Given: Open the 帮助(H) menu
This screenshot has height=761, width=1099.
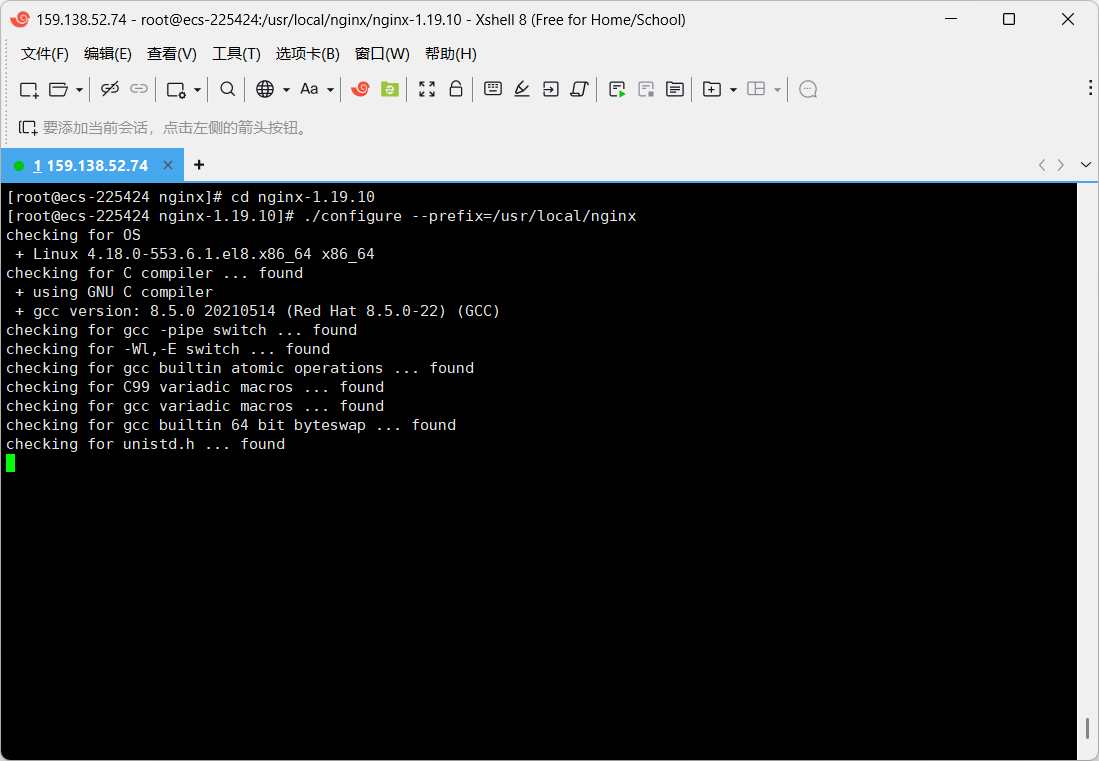Looking at the screenshot, I should point(451,54).
